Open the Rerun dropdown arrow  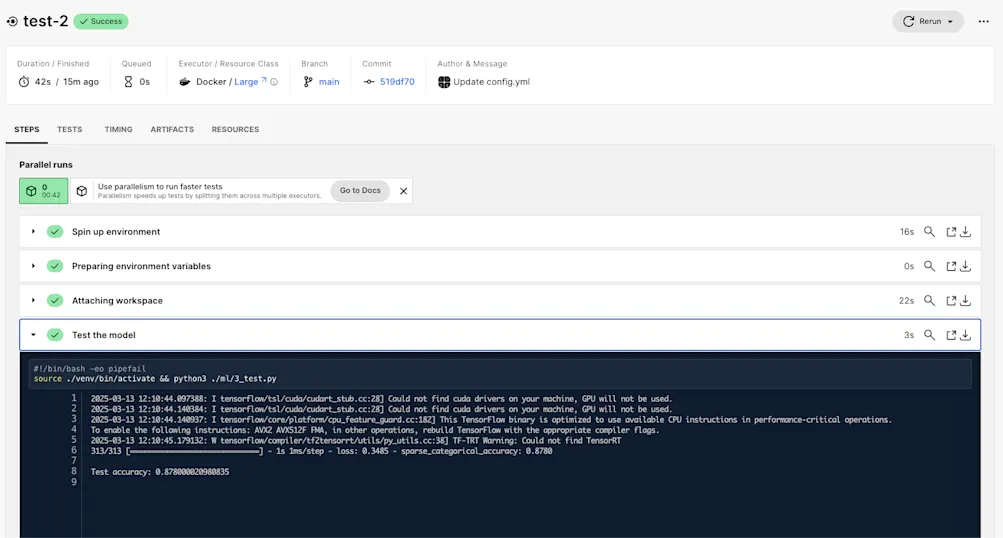point(951,22)
